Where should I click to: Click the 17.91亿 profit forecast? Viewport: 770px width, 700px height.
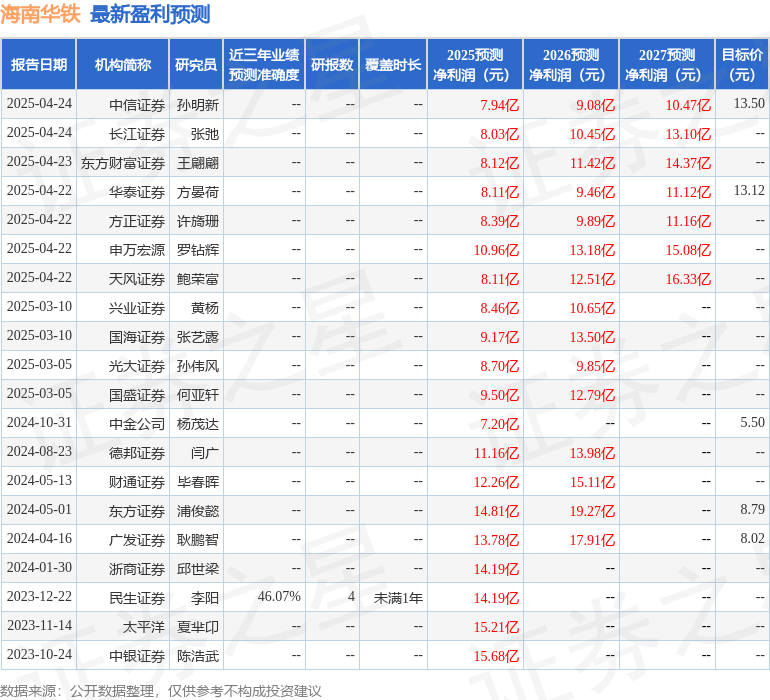(592, 539)
